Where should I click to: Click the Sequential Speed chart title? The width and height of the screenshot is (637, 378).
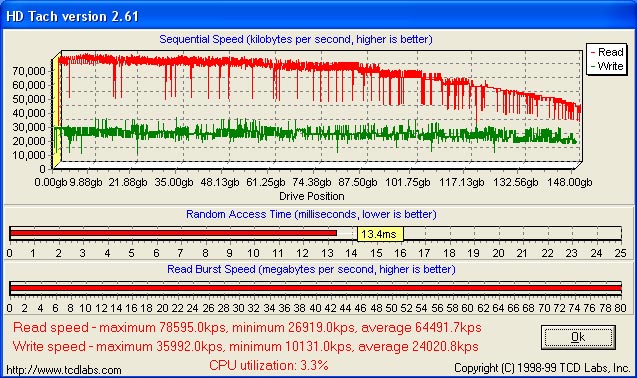[x=296, y=39]
